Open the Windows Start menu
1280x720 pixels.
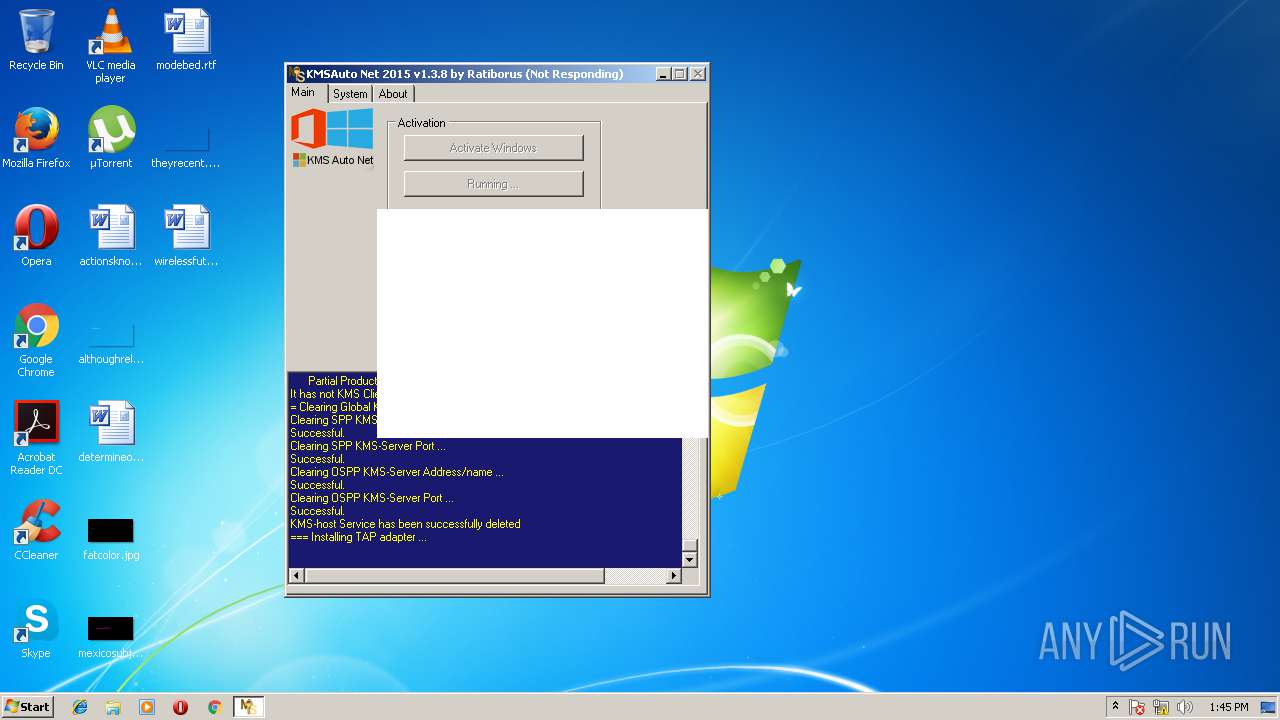point(28,707)
